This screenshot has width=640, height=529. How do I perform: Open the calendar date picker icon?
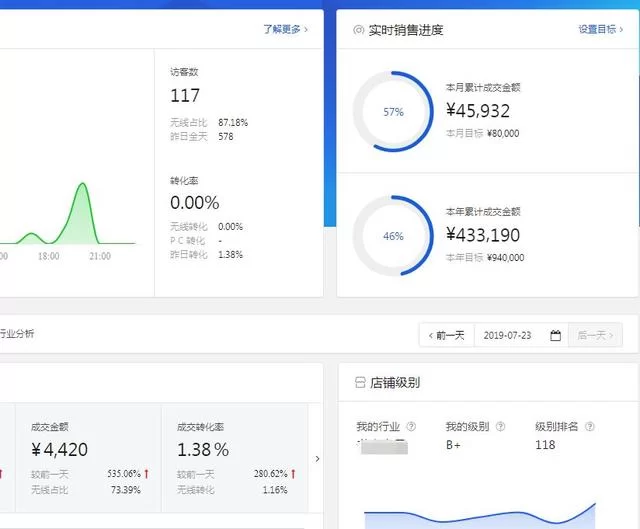(555, 336)
